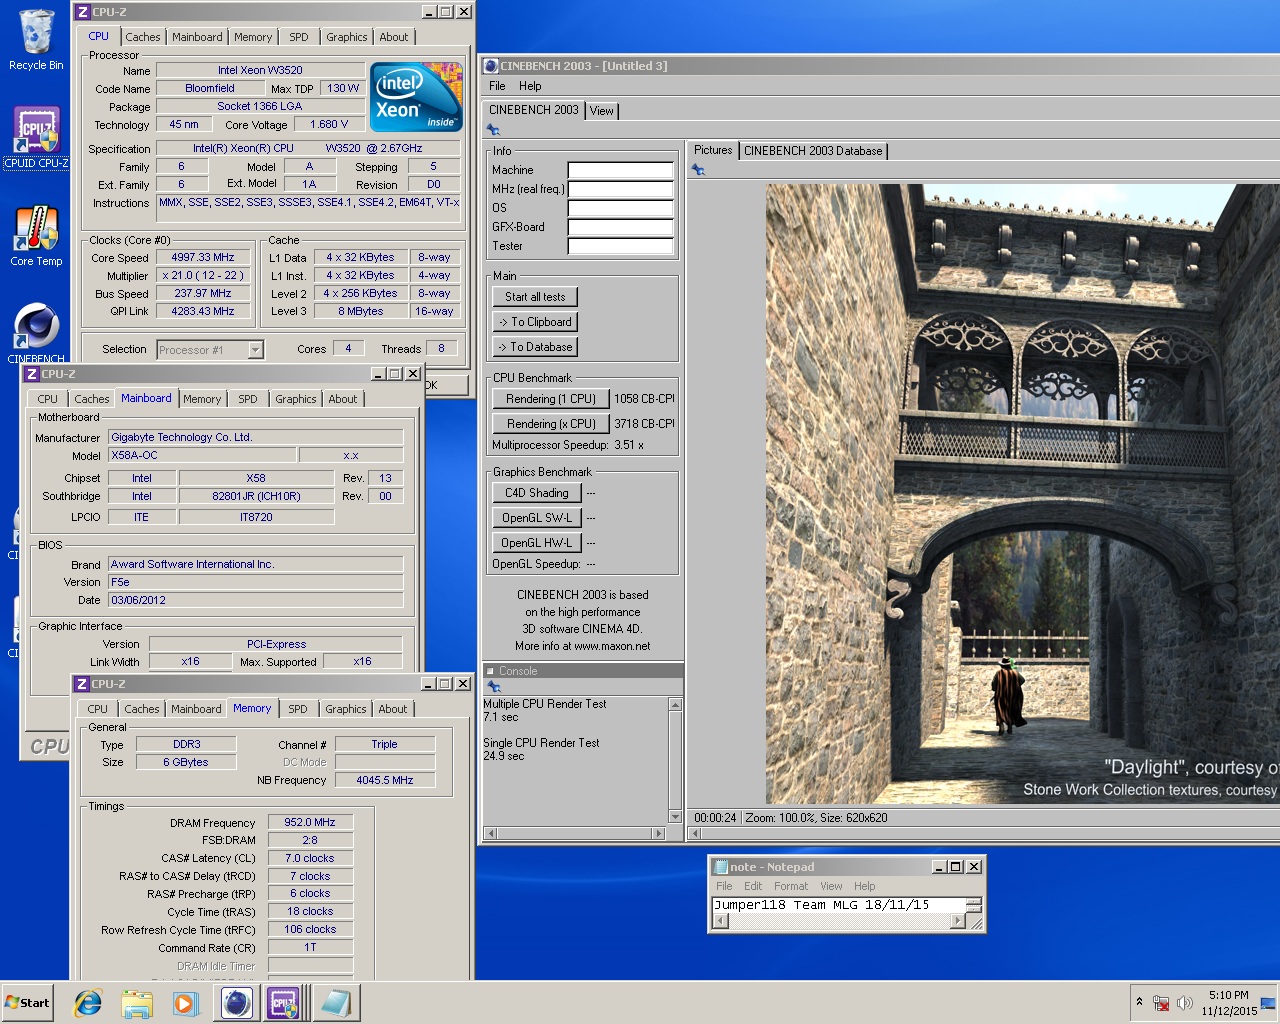This screenshot has width=1280, height=1024.
Task: Click pin icon in Console panel
Action: coord(493,687)
